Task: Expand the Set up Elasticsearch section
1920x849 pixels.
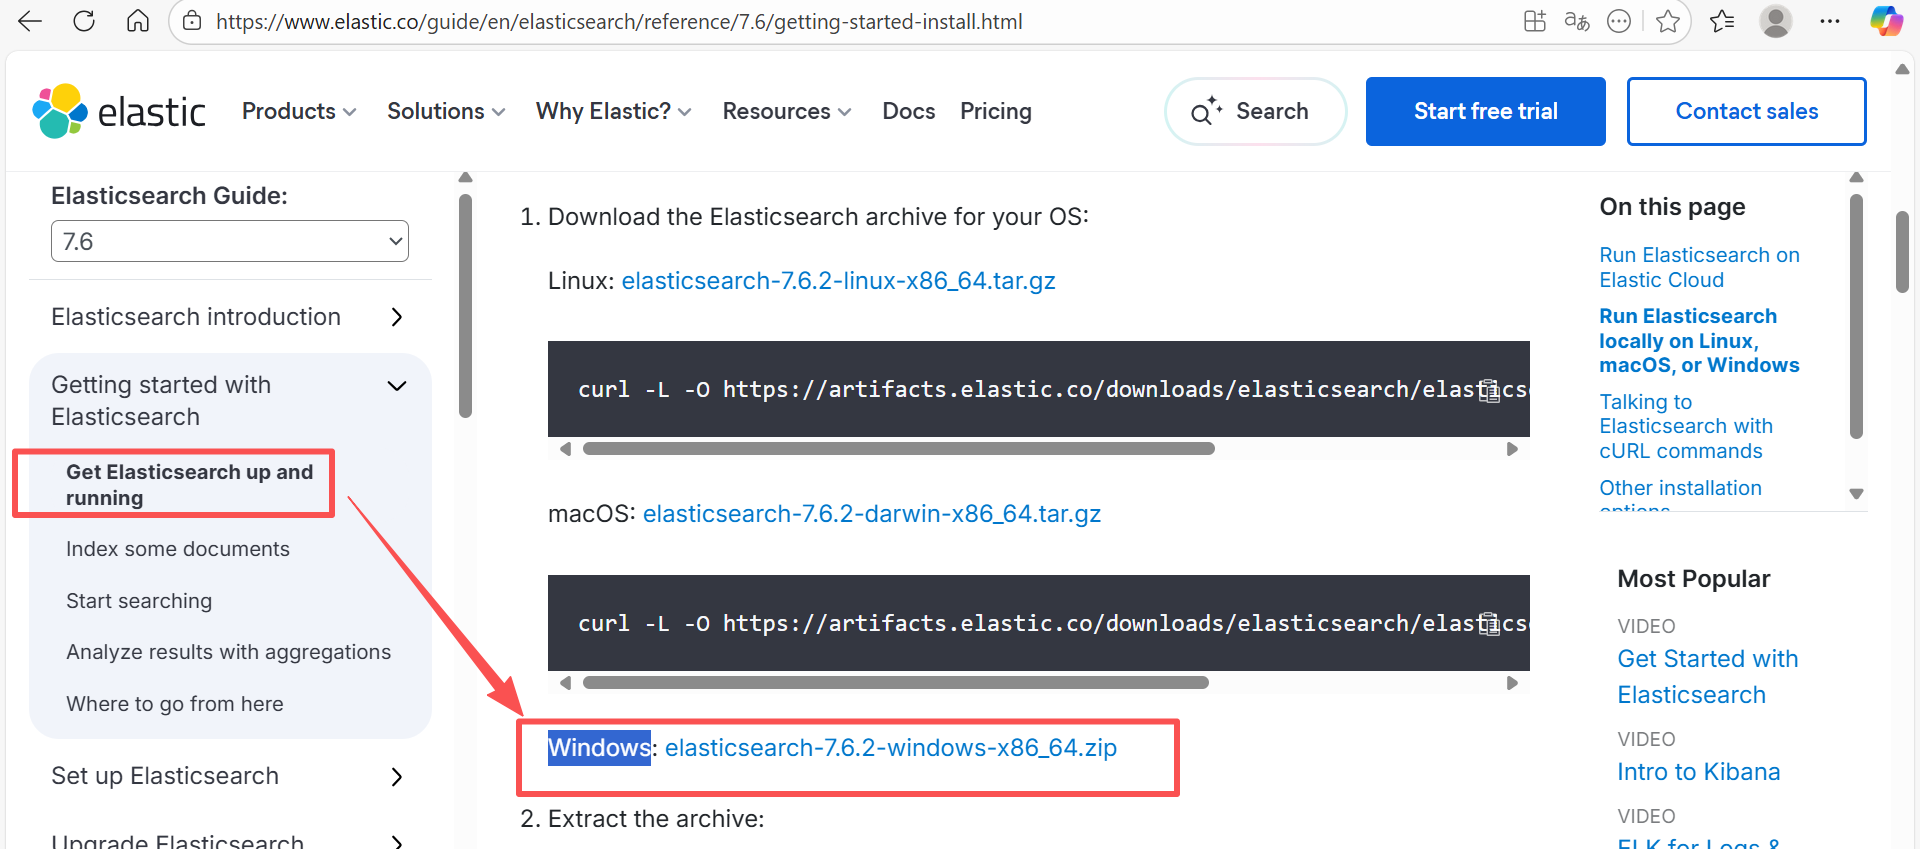Action: [397, 777]
